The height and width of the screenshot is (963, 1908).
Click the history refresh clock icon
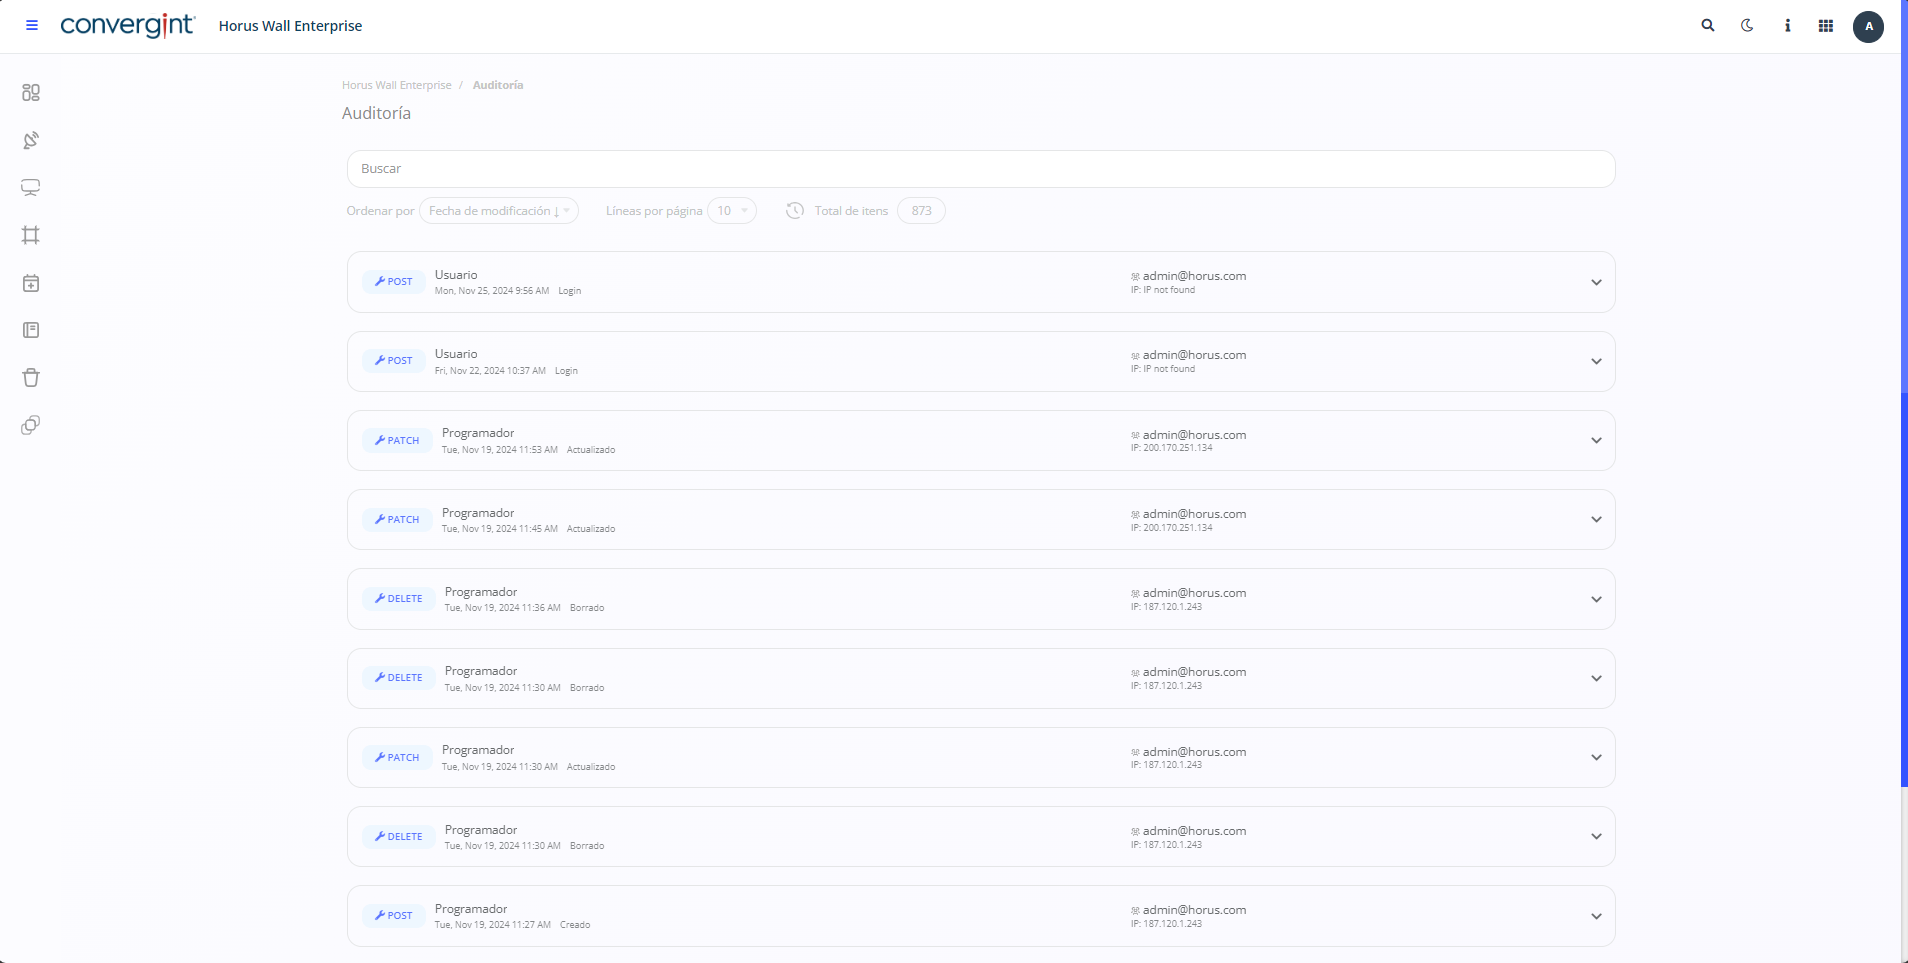pos(795,211)
